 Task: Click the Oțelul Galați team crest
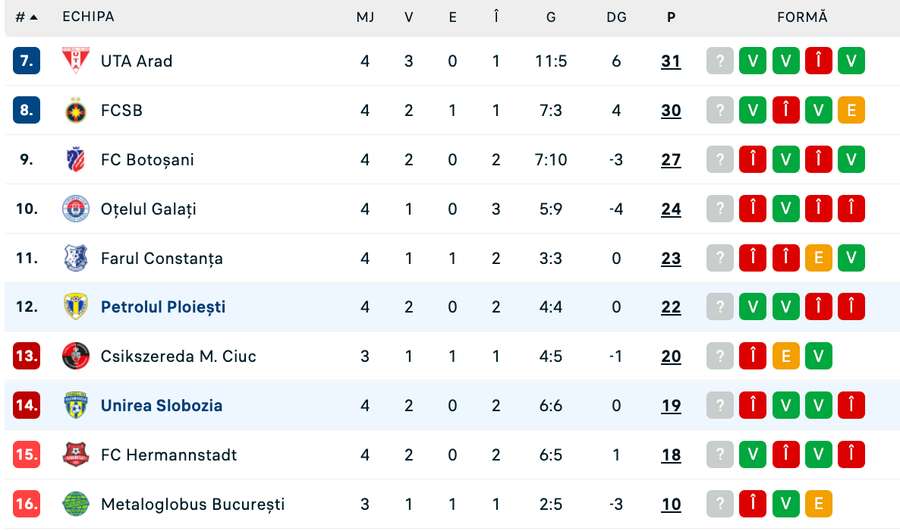pyautogui.click(x=75, y=209)
